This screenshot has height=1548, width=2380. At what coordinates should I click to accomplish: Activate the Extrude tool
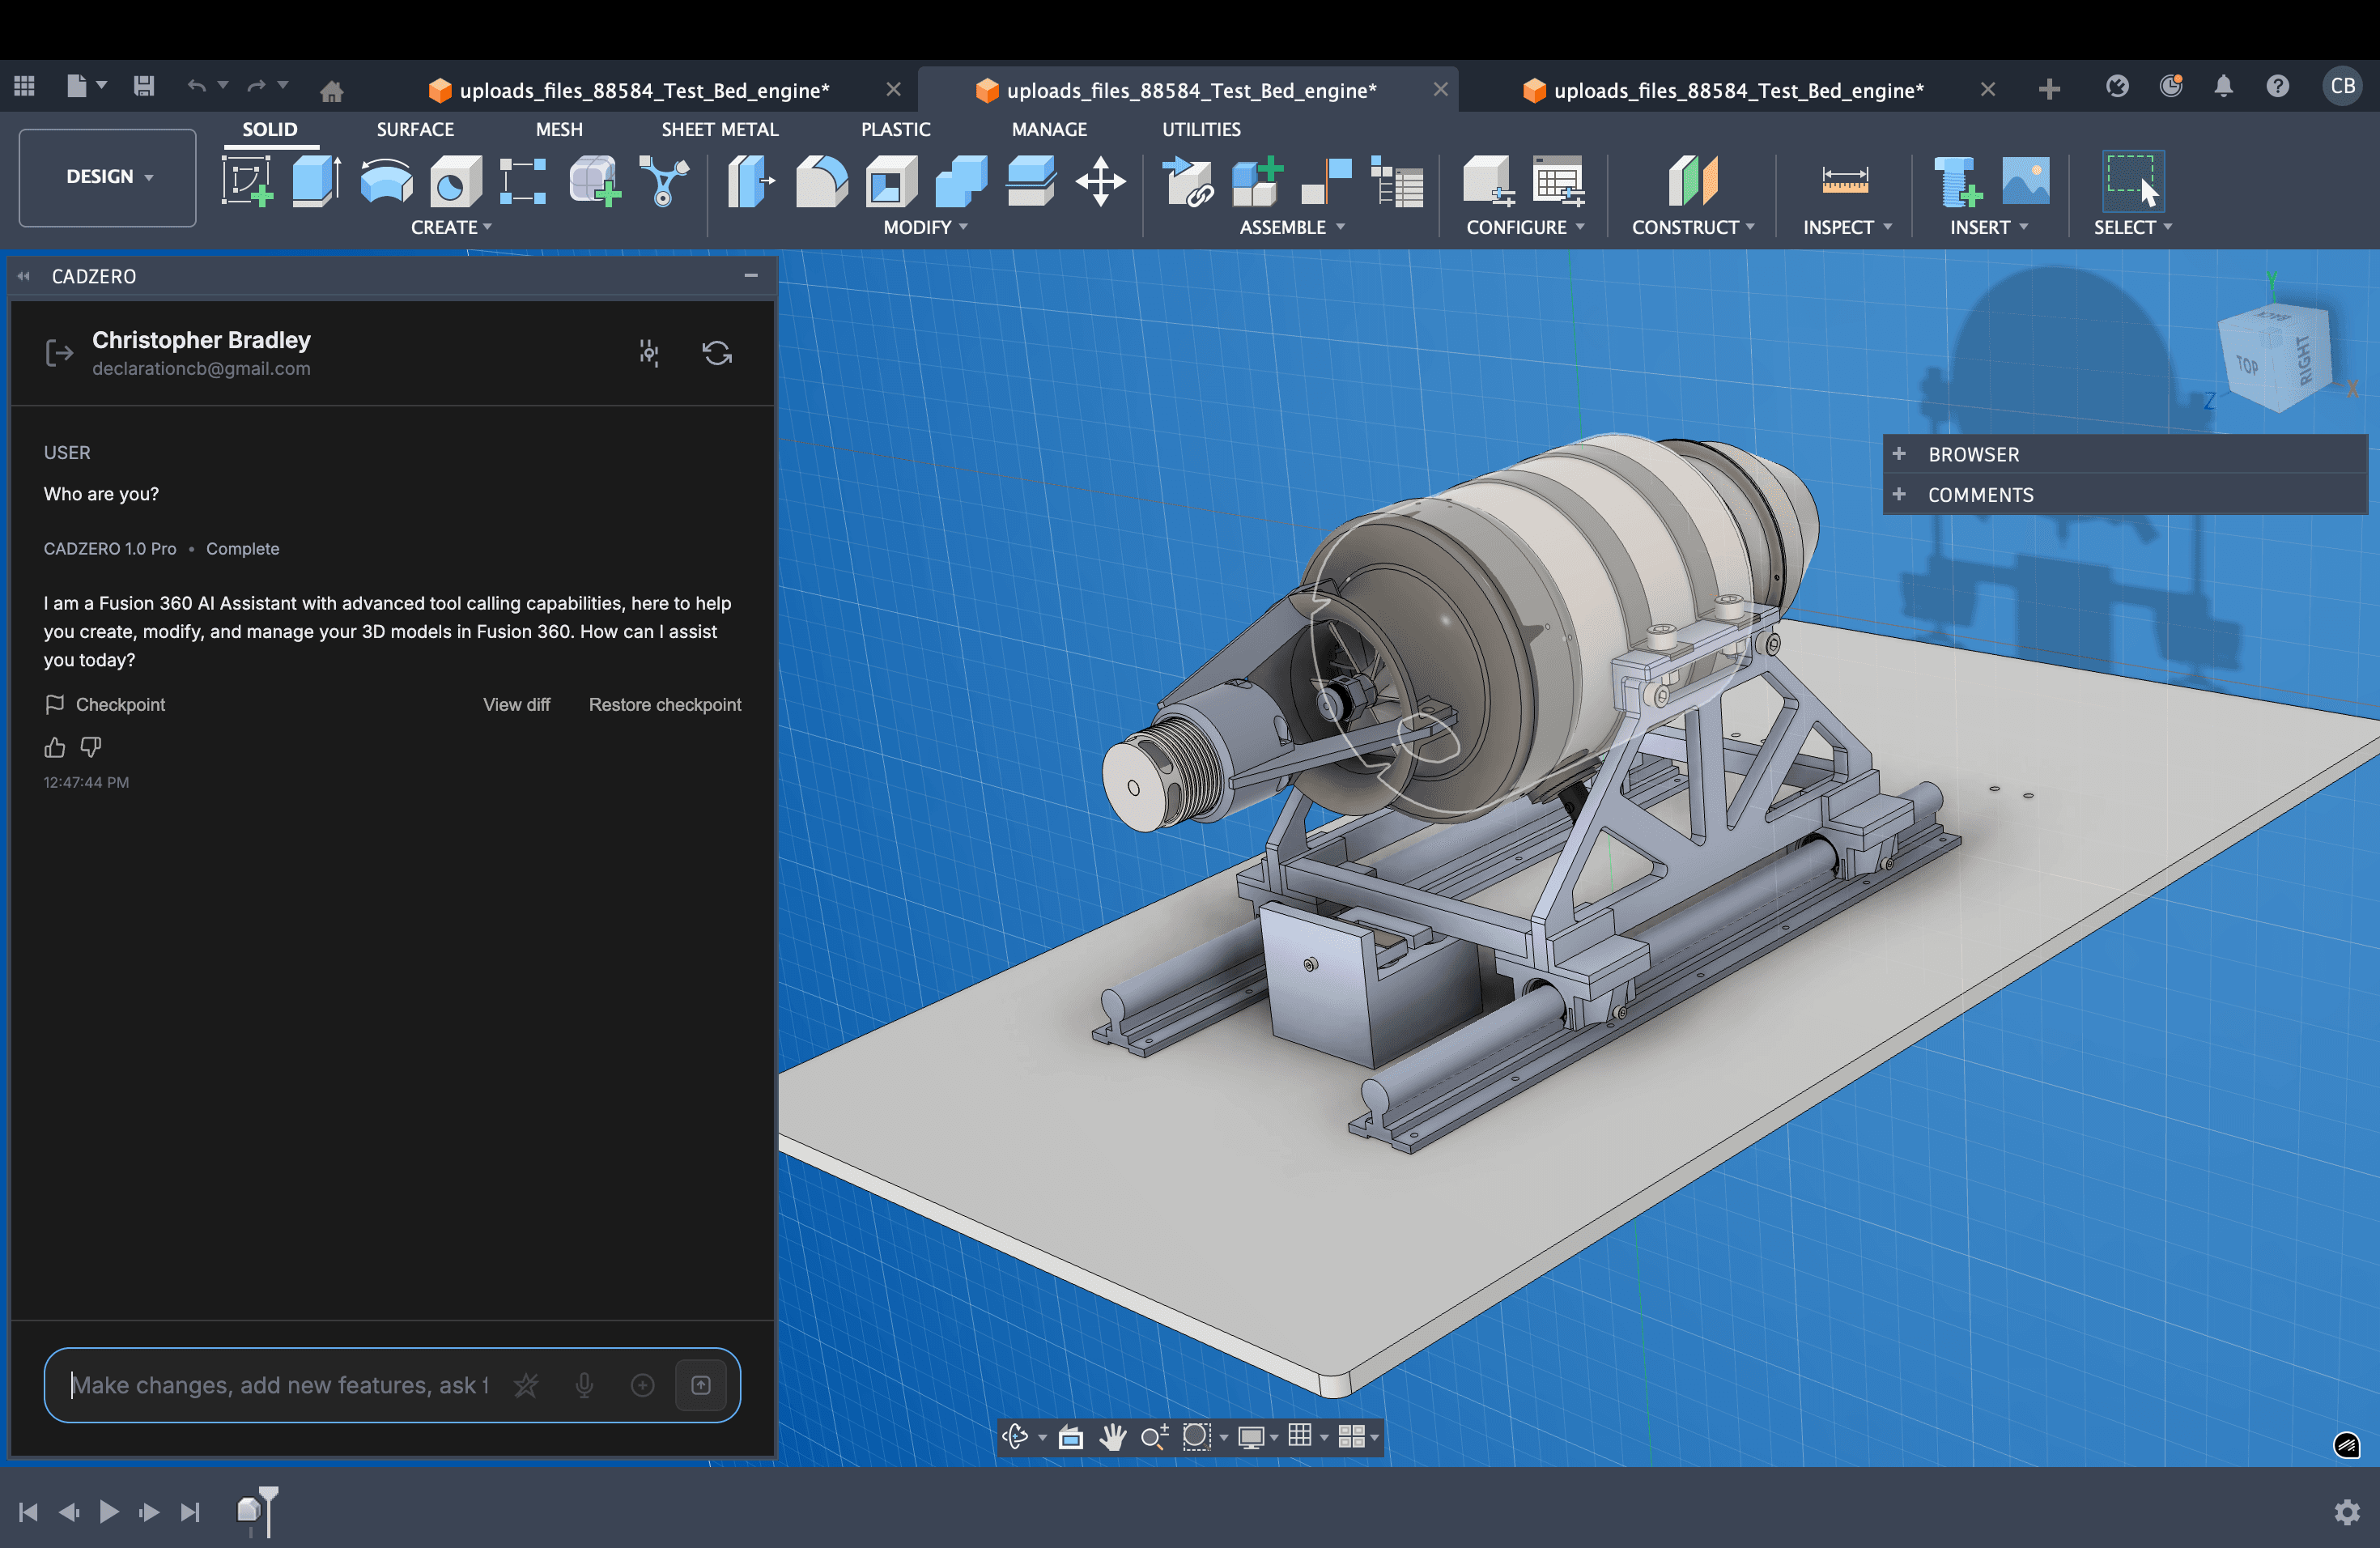coord(315,181)
